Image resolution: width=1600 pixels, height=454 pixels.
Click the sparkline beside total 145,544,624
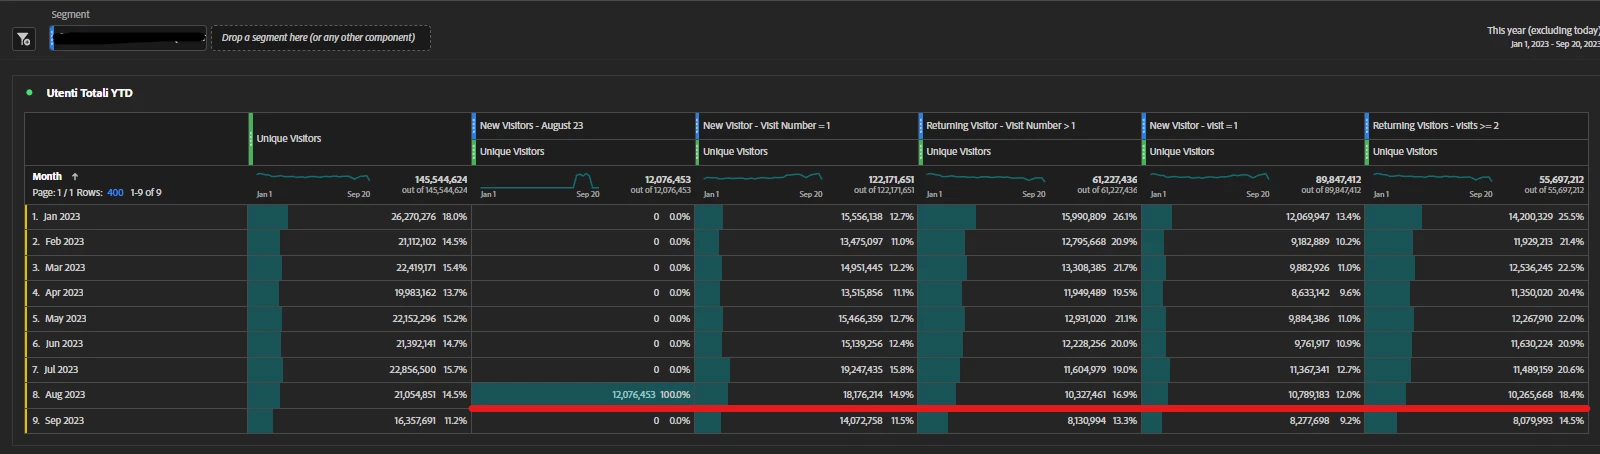coord(313,178)
